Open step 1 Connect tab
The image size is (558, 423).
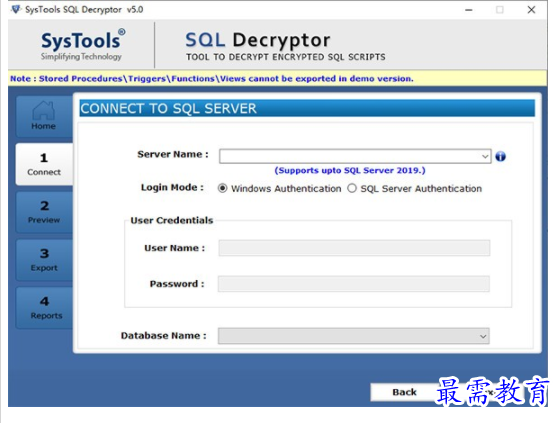44,164
